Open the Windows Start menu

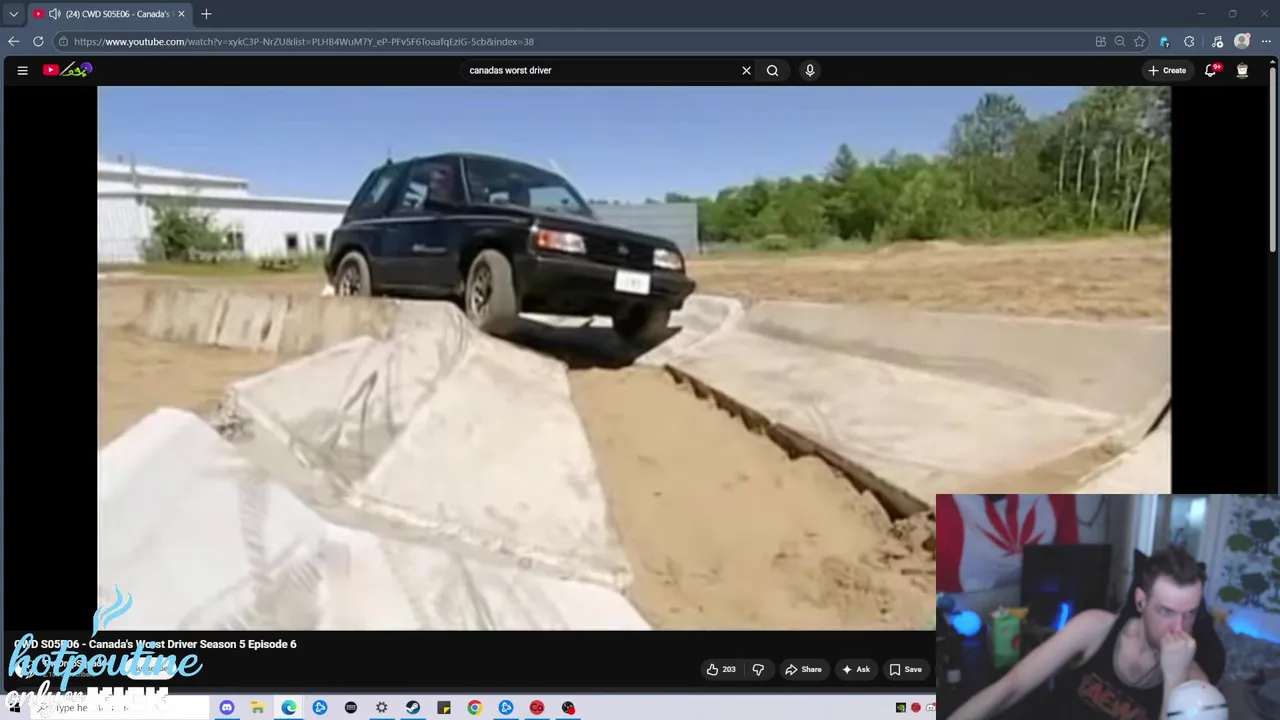(14, 707)
